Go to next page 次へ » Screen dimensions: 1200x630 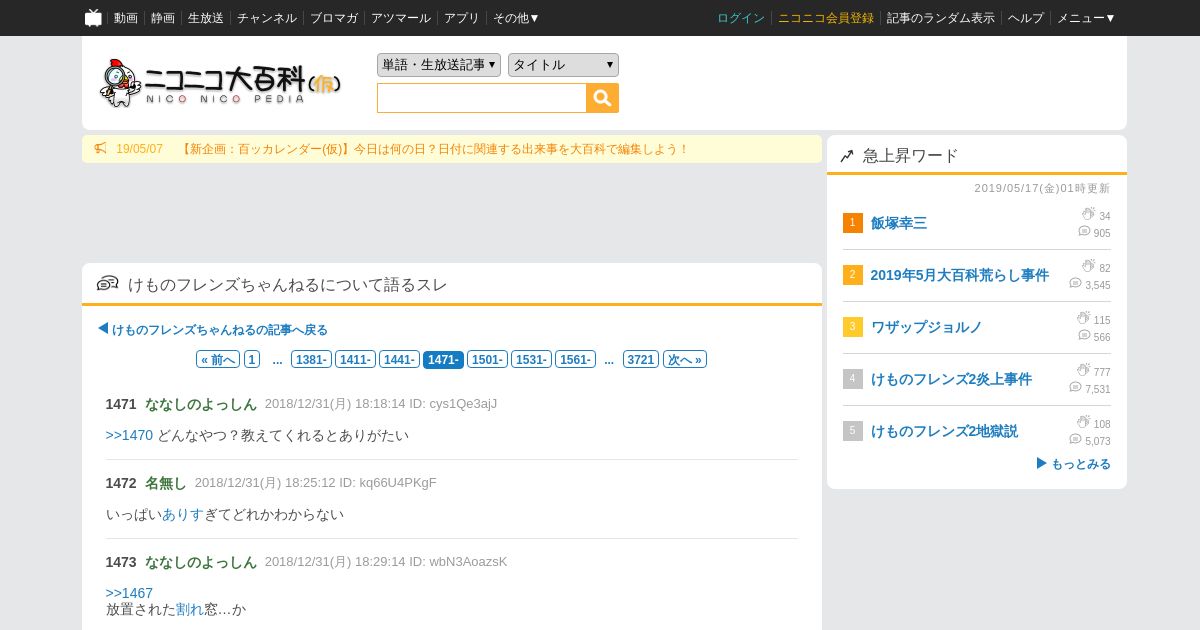pos(685,359)
